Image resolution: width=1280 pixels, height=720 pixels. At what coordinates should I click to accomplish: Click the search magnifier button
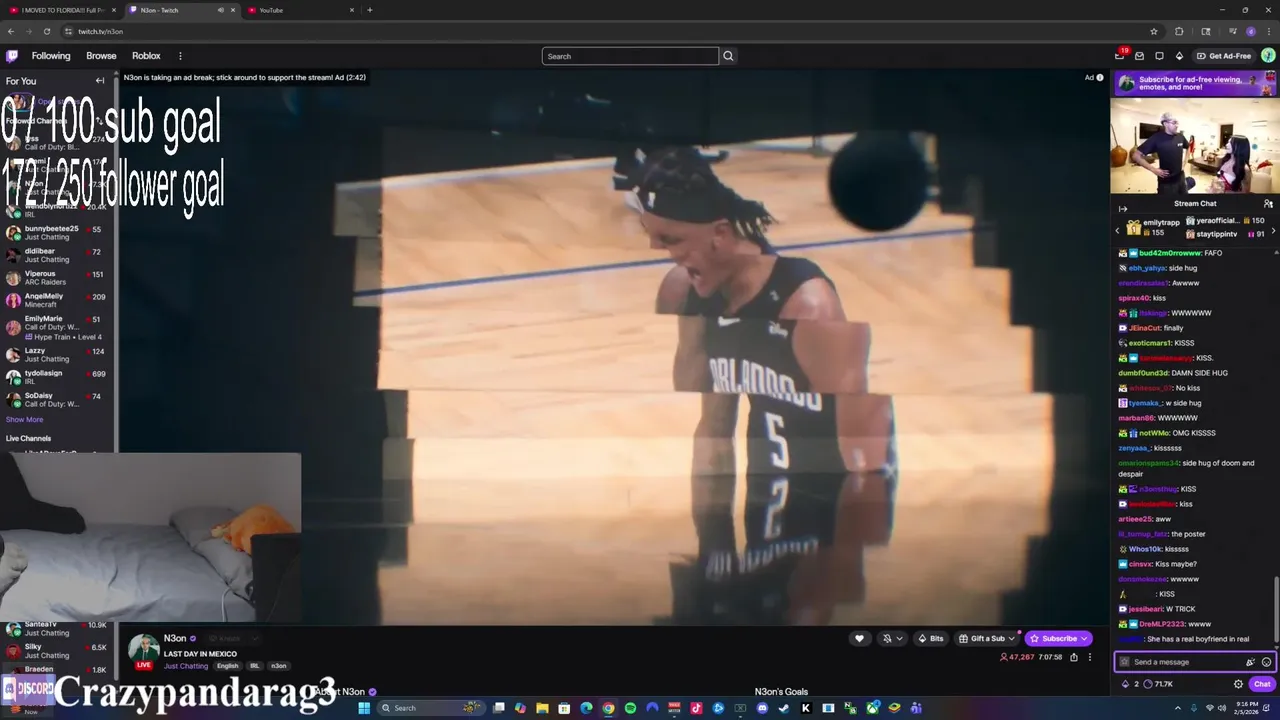[728, 56]
